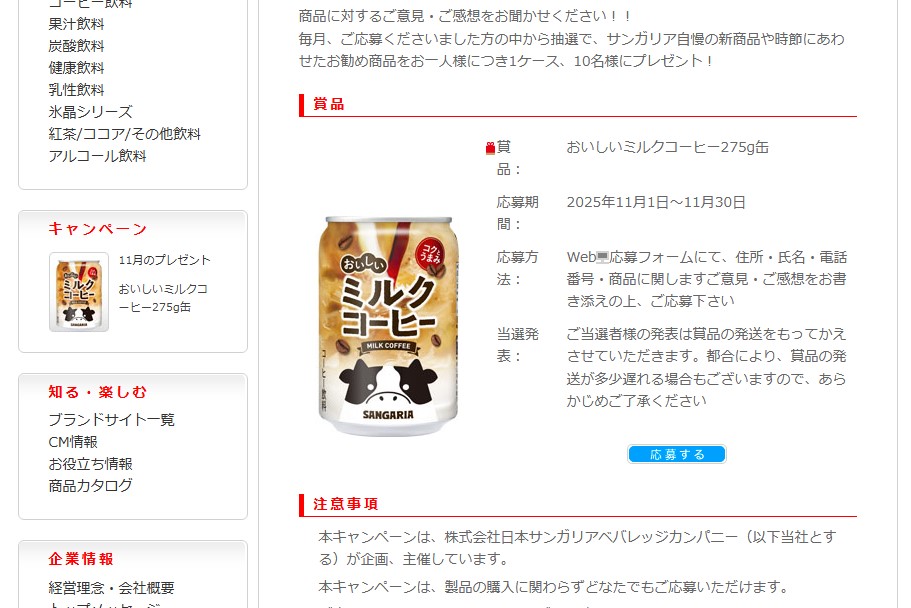This screenshot has width=911, height=608.
Task: Go to 健康飲料 product category
Action: (76, 68)
